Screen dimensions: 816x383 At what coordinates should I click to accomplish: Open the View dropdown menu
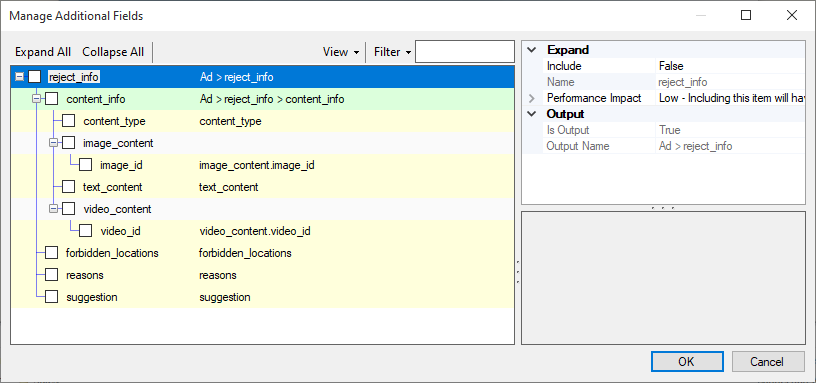341,52
